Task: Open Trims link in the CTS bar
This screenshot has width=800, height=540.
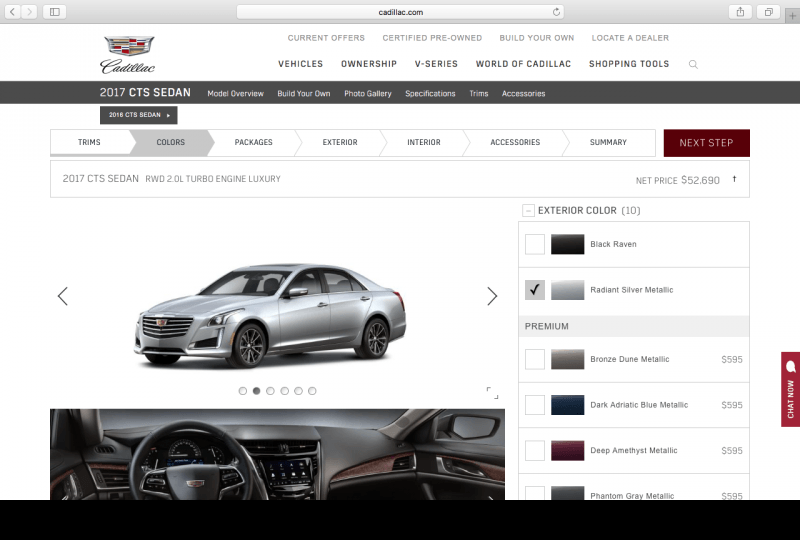Action: pyautogui.click(x=479, y=93)
